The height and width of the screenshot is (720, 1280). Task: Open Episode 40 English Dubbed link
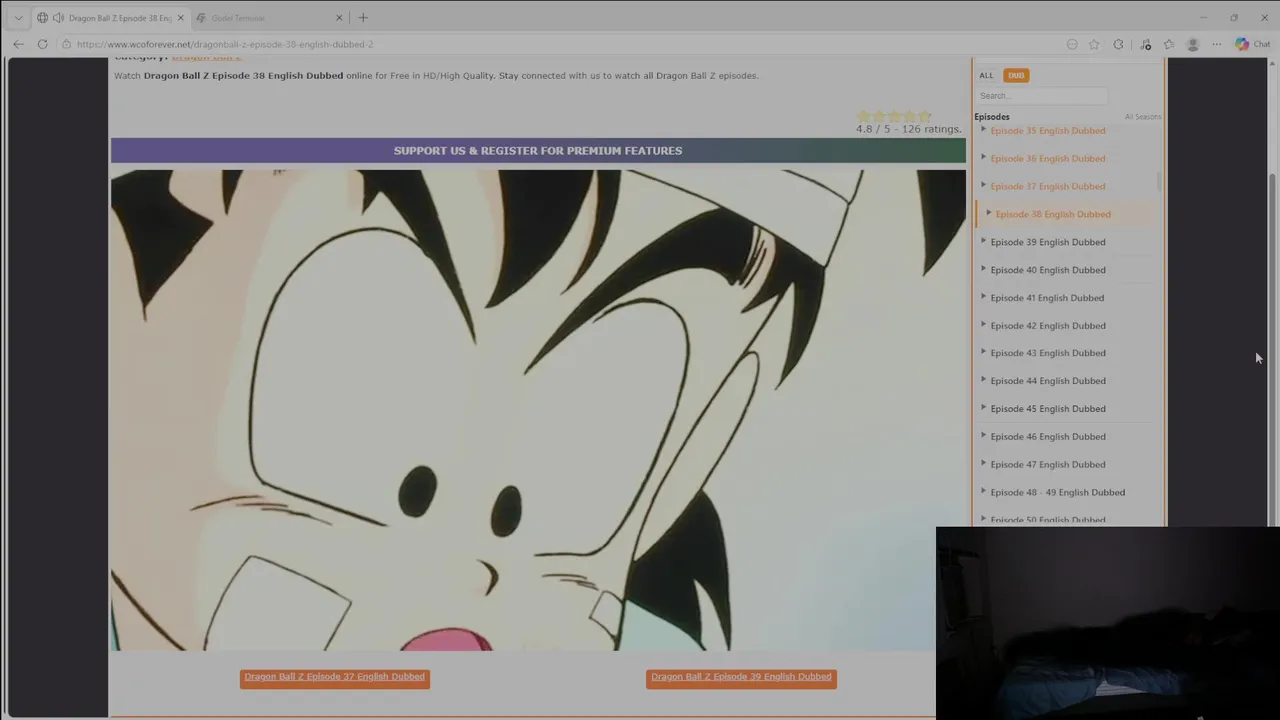coord(1048,270)
